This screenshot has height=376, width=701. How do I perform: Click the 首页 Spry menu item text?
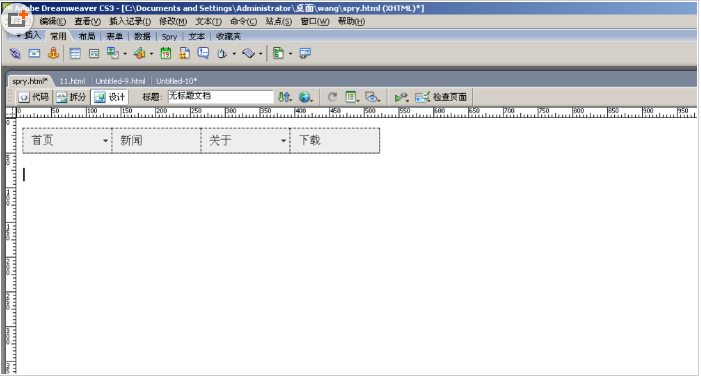[x=42, y=140]
